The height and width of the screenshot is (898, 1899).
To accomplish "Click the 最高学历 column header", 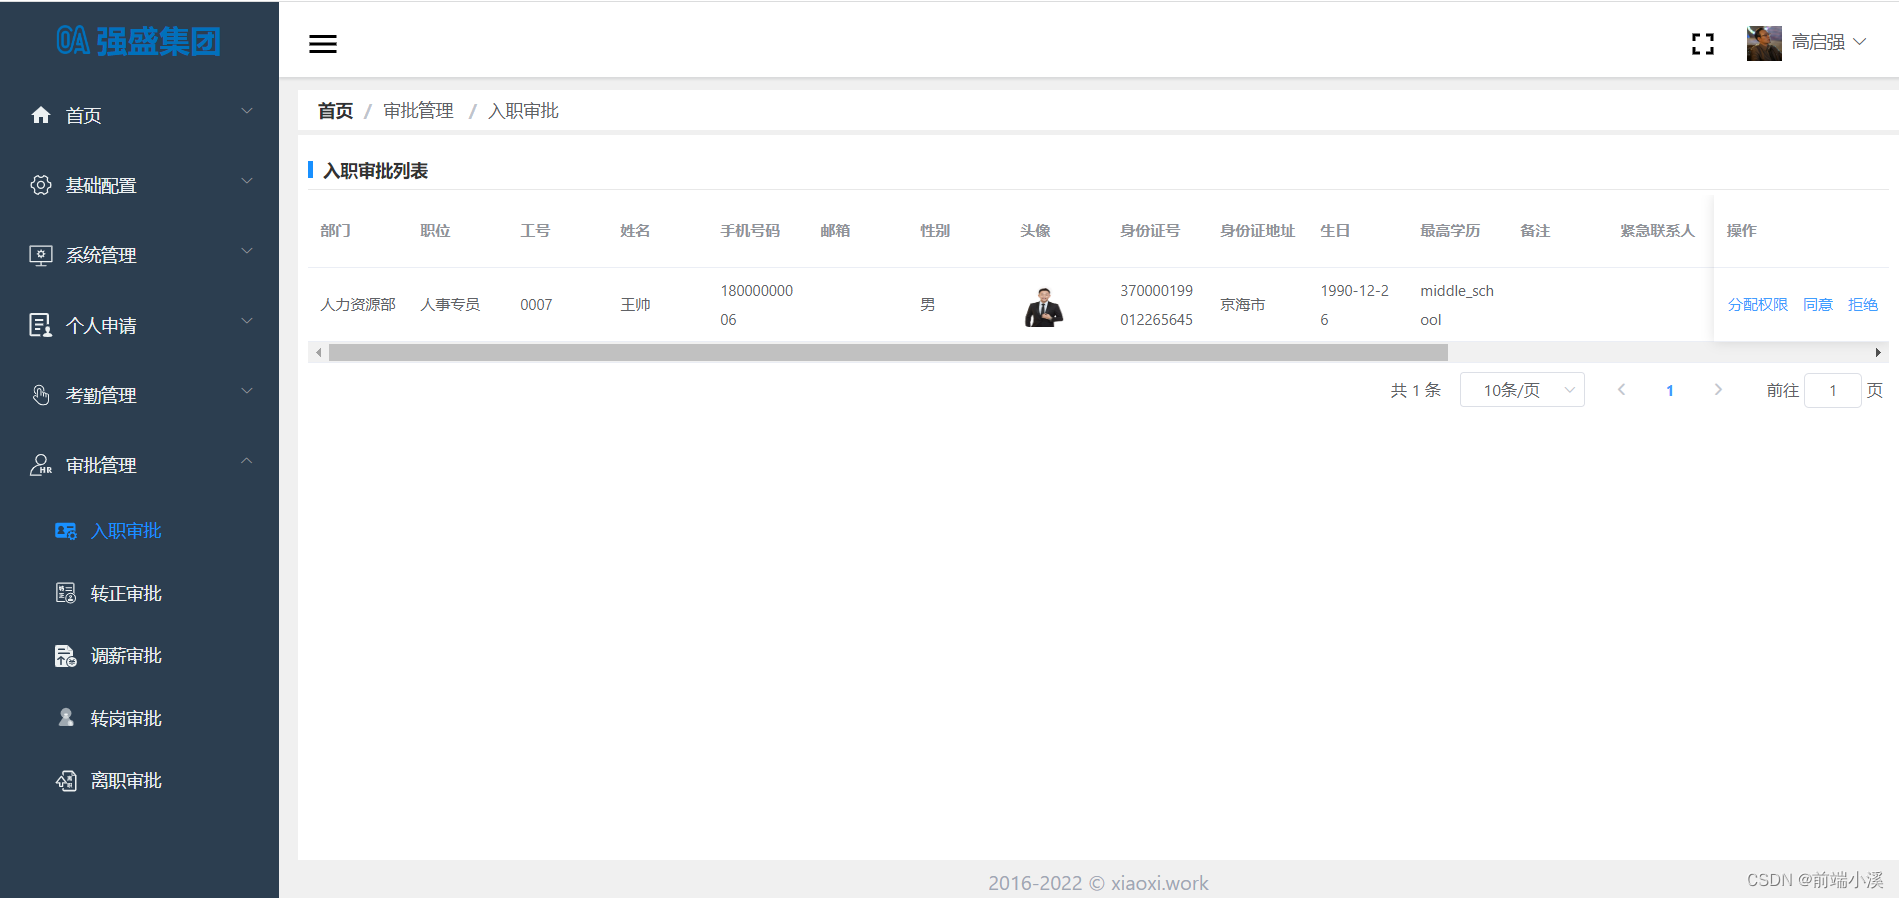I will coord(1450,231).
